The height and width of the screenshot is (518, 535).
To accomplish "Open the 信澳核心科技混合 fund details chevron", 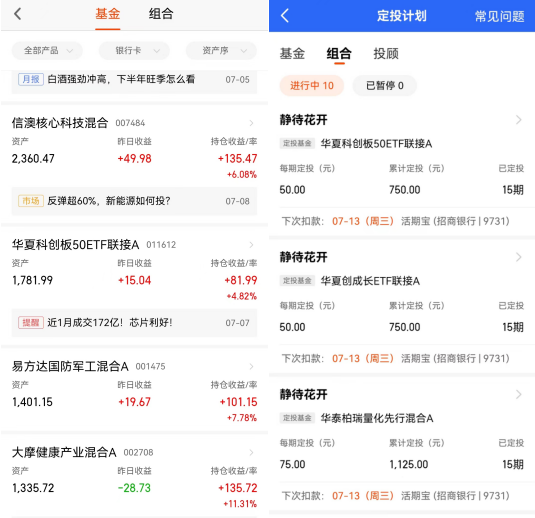I will click(x=251, y=123).
